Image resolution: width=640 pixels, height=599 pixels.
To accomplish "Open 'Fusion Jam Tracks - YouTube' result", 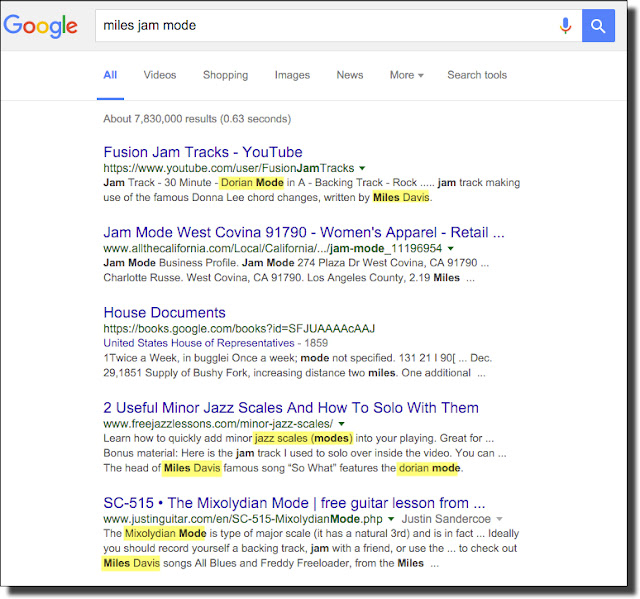I will coord(203,152).
